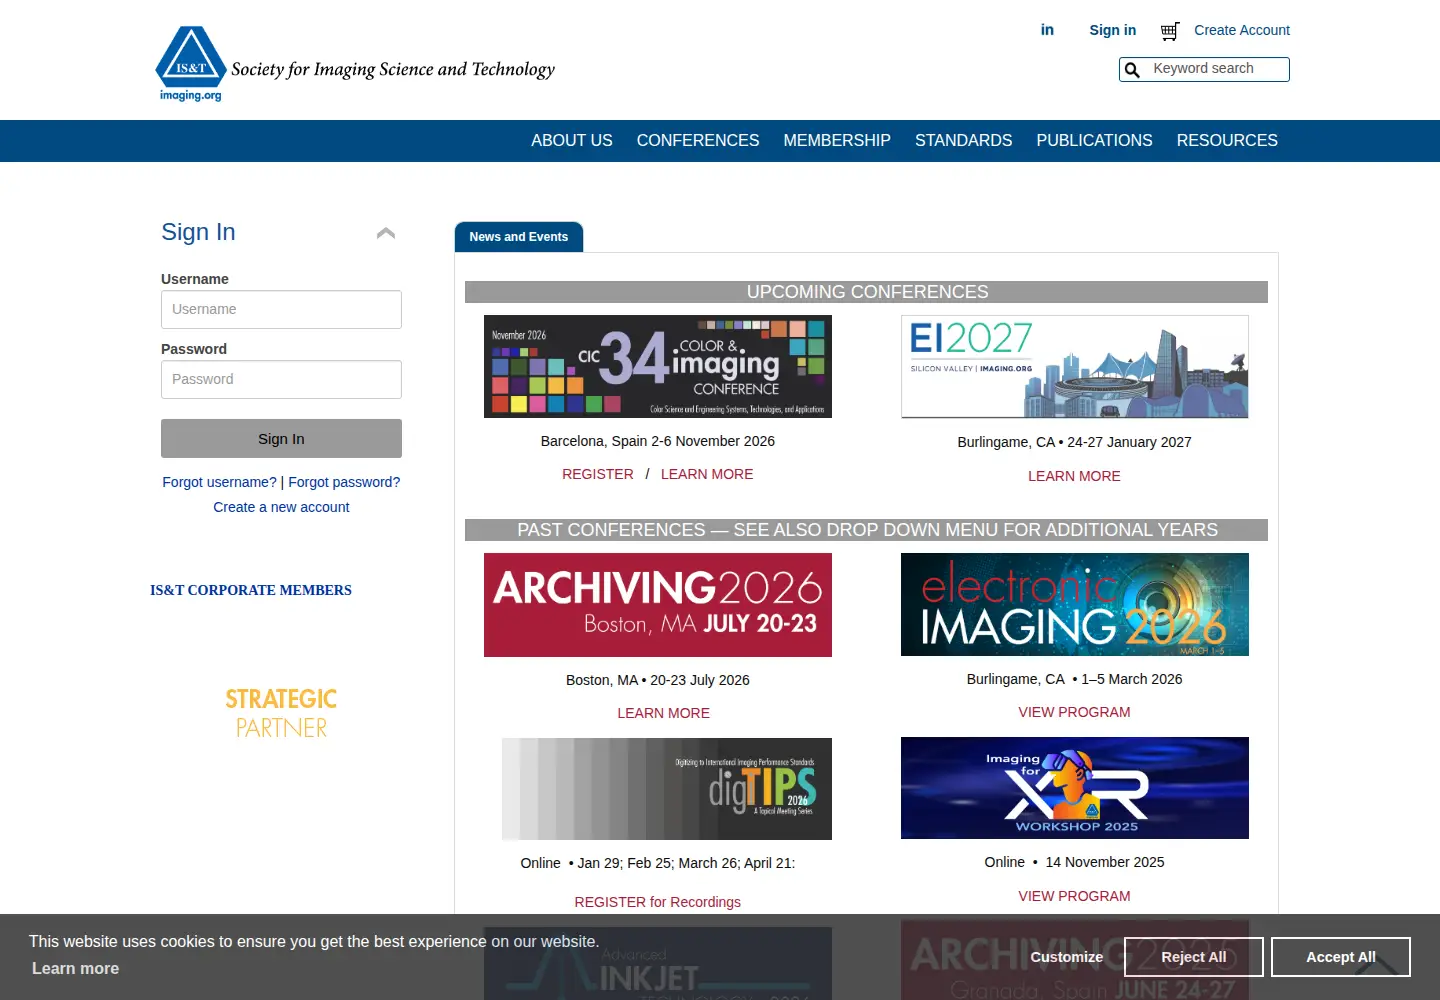This screenshot has width=1440, height=1000.
Task: Click the Create Account link
Action: point(1242,30)
